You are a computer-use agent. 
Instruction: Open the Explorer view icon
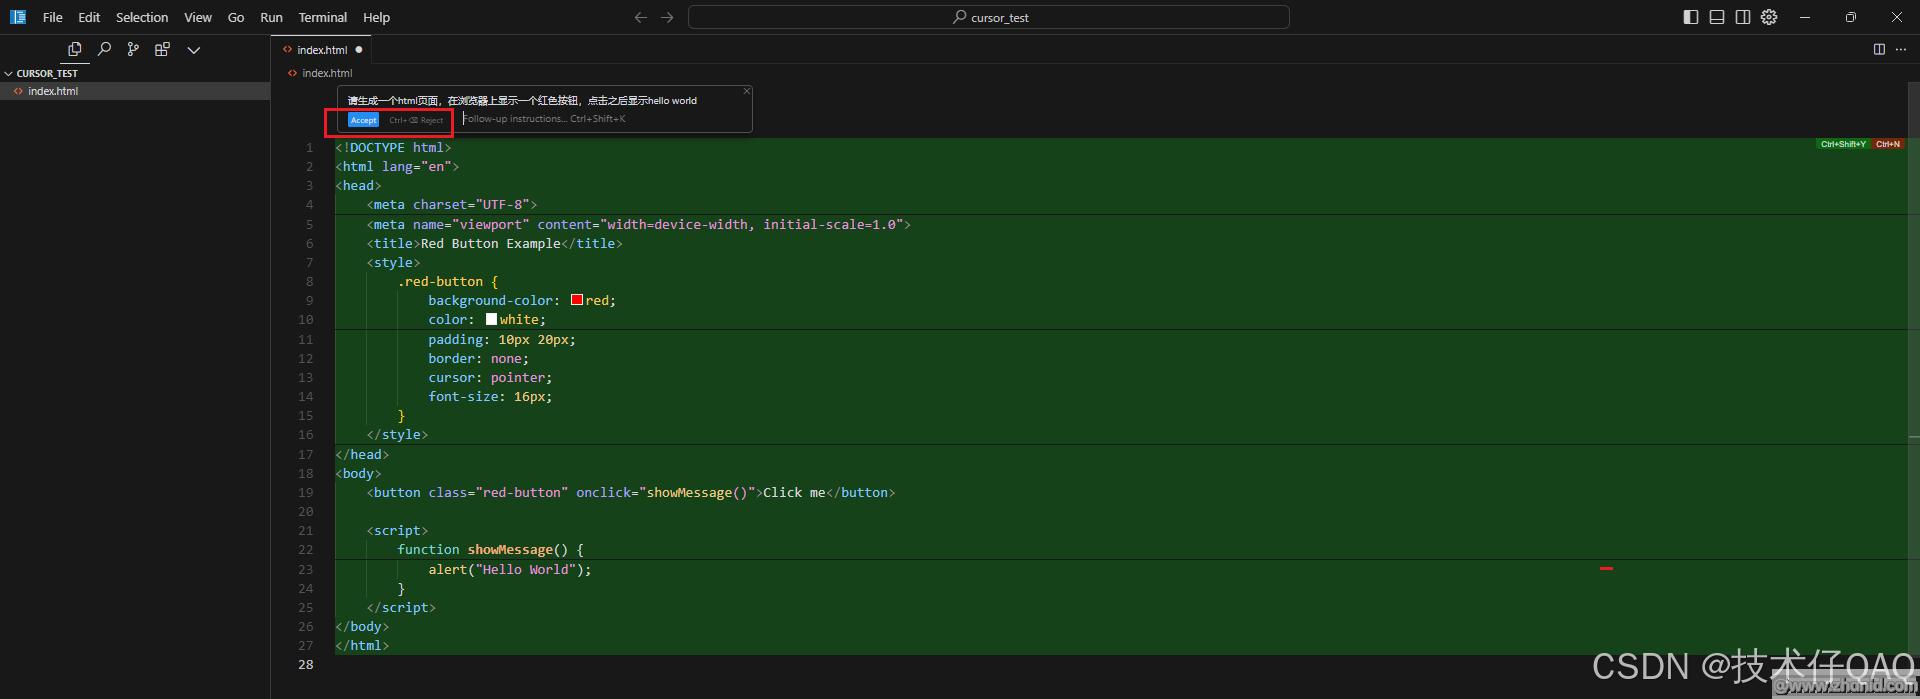click(74, 49)
